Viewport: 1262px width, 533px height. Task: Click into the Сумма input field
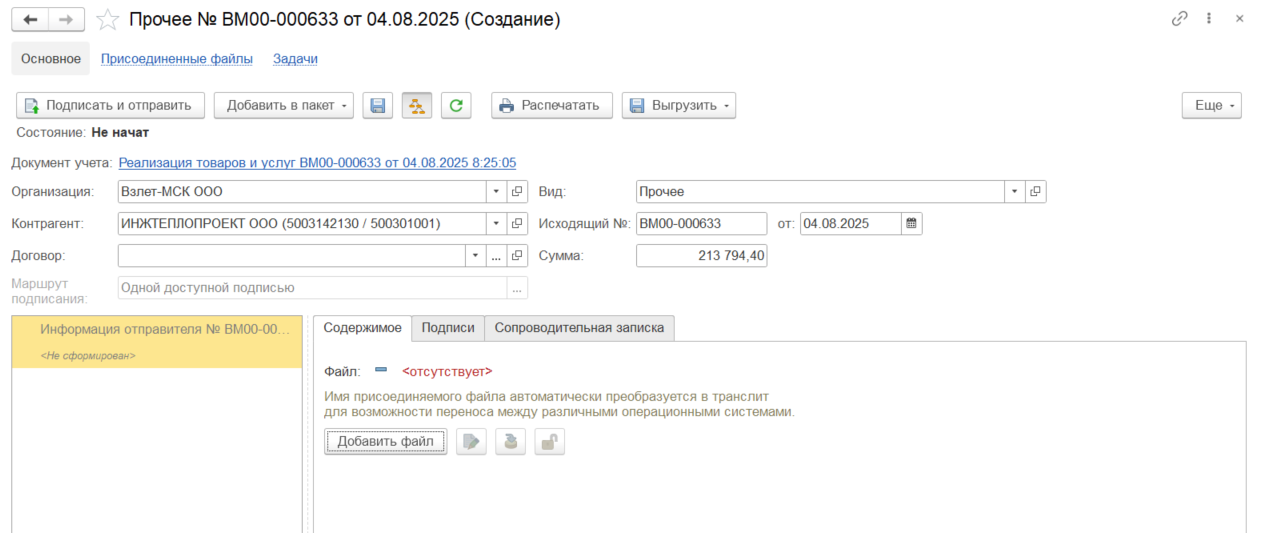point(701,256)
